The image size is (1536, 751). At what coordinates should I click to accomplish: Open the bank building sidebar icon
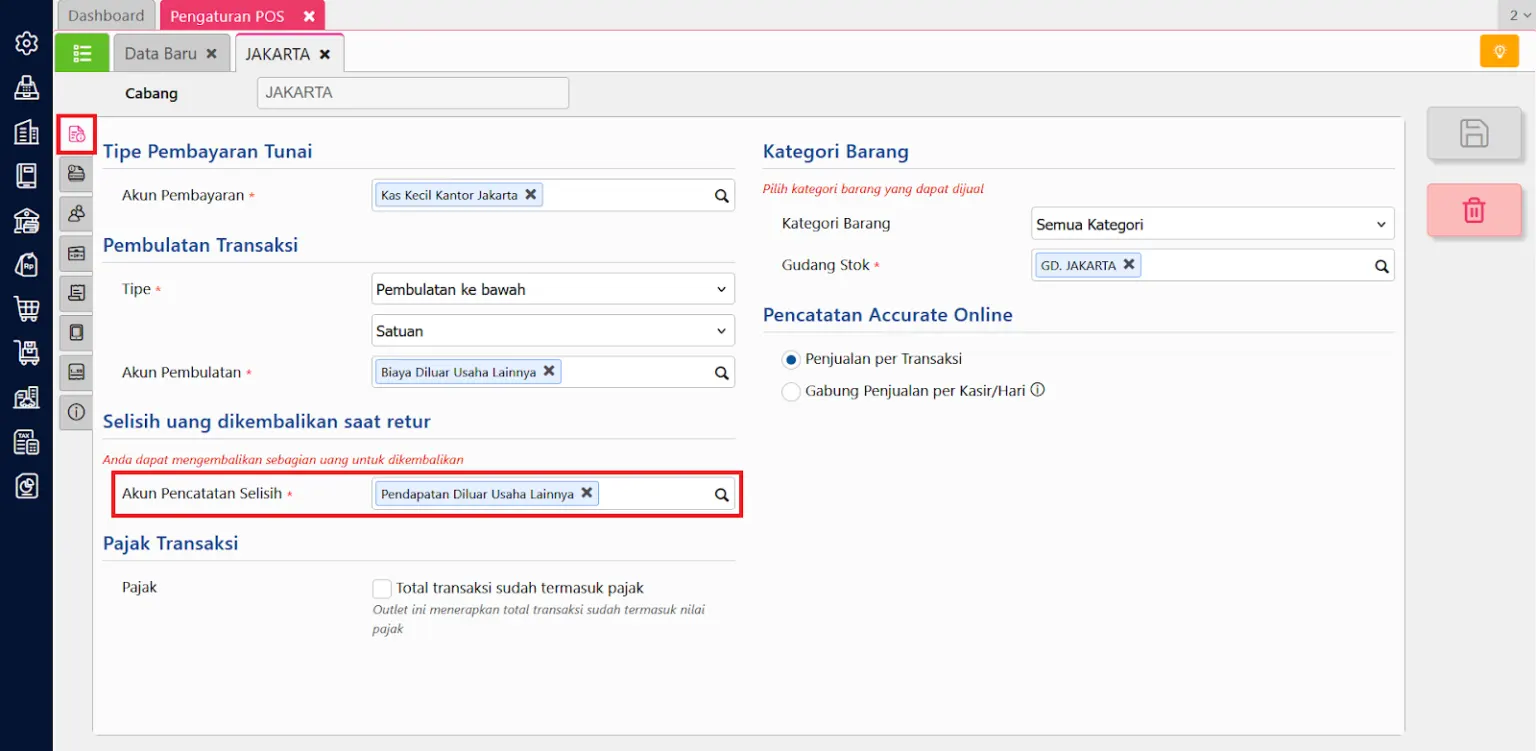tap(26, 220)
